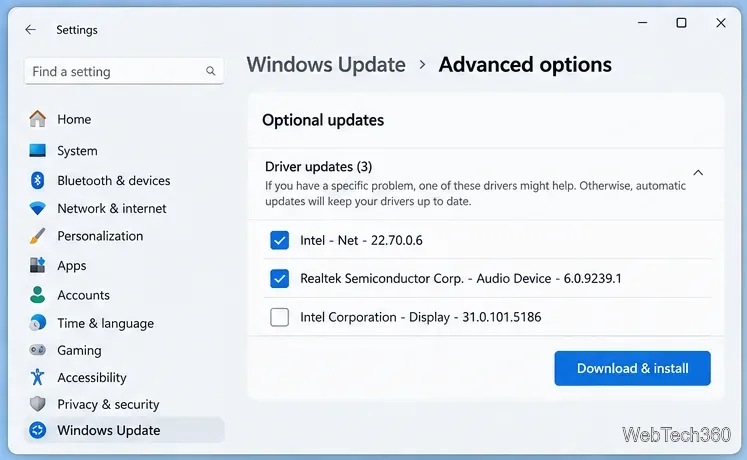
Task: Click the Find a setting search box
Action: coord(124,71)
